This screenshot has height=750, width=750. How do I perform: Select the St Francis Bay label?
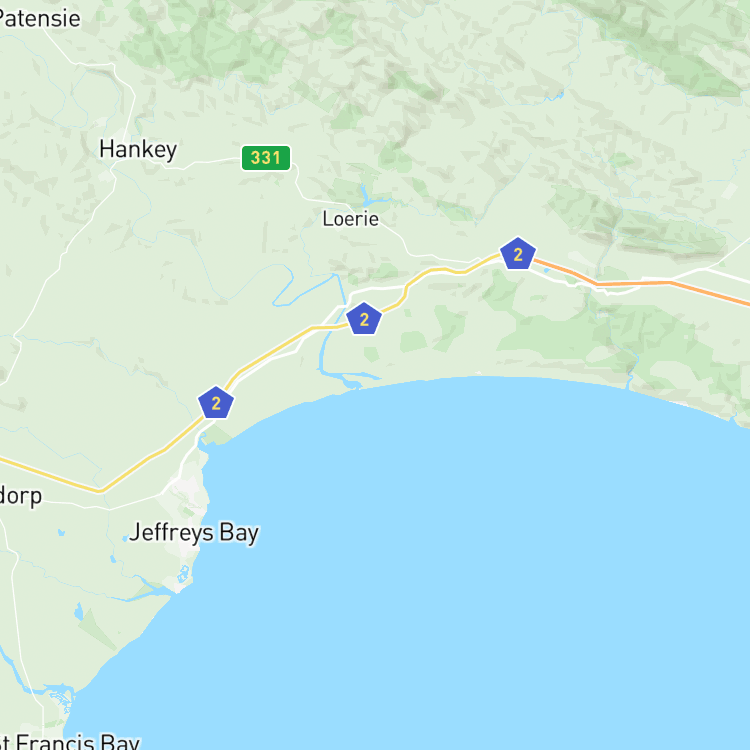tap(70, 741)
